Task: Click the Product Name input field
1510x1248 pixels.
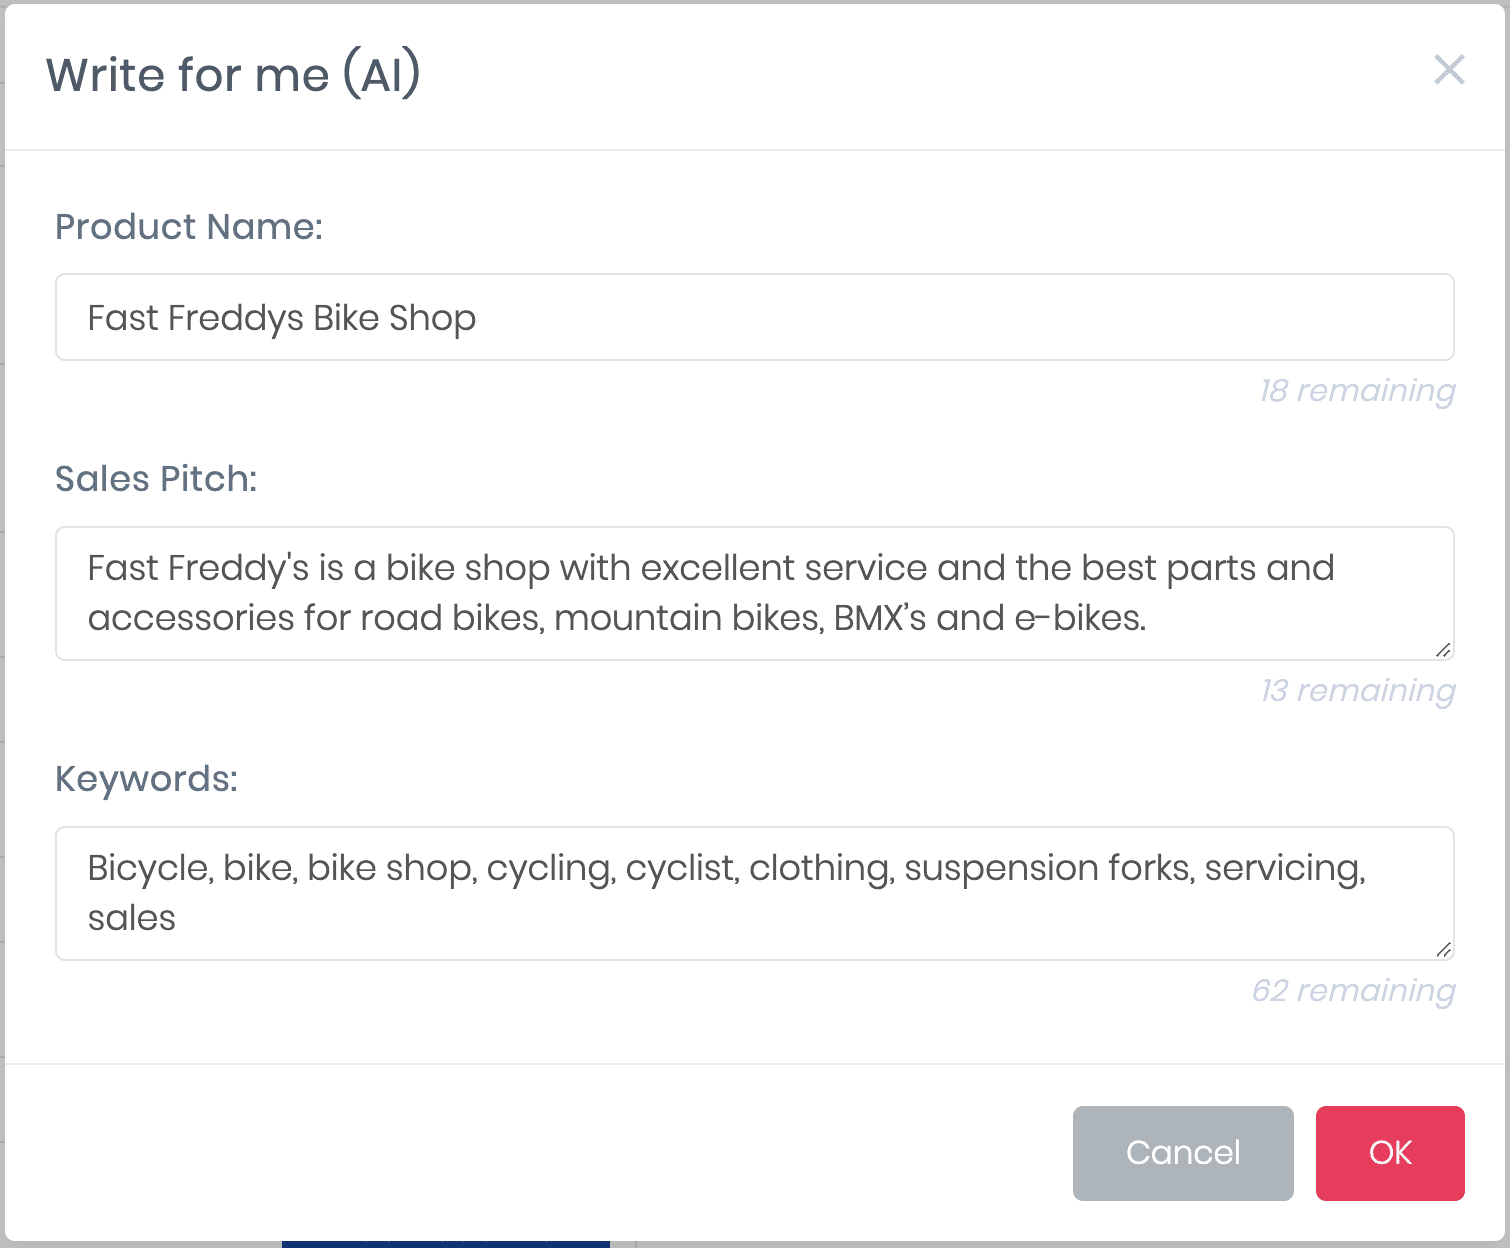Action: point(755,317)
